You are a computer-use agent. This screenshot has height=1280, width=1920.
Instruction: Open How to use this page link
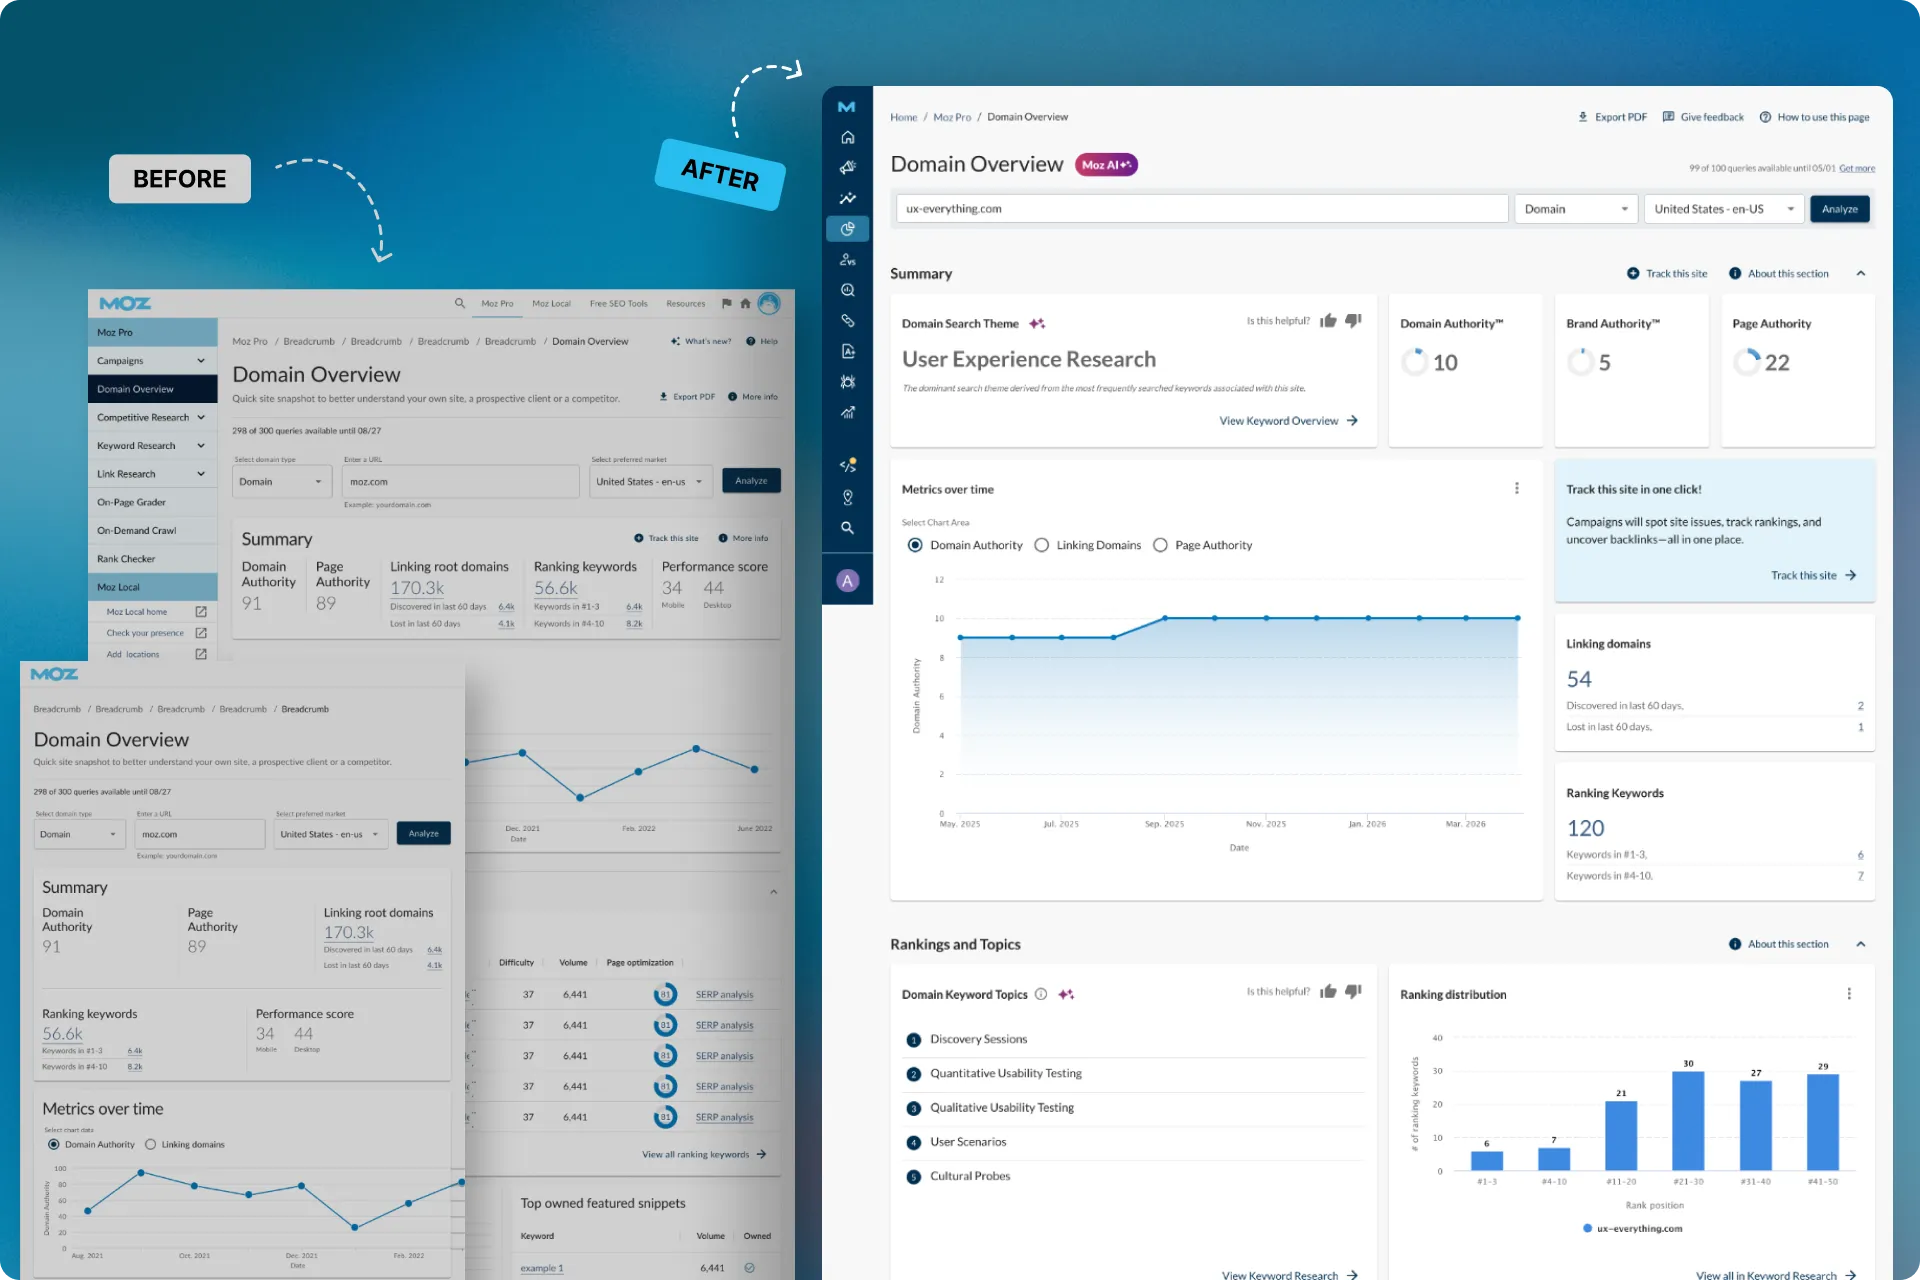[1815, 117]
